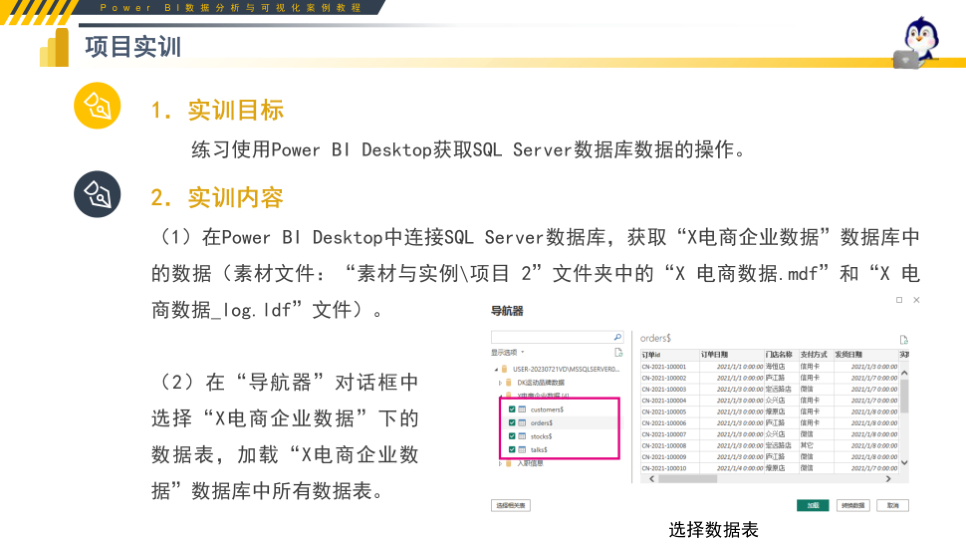Close the Navigator dialog
Viewport: 966px width, 544px height.
coord(916,300)
